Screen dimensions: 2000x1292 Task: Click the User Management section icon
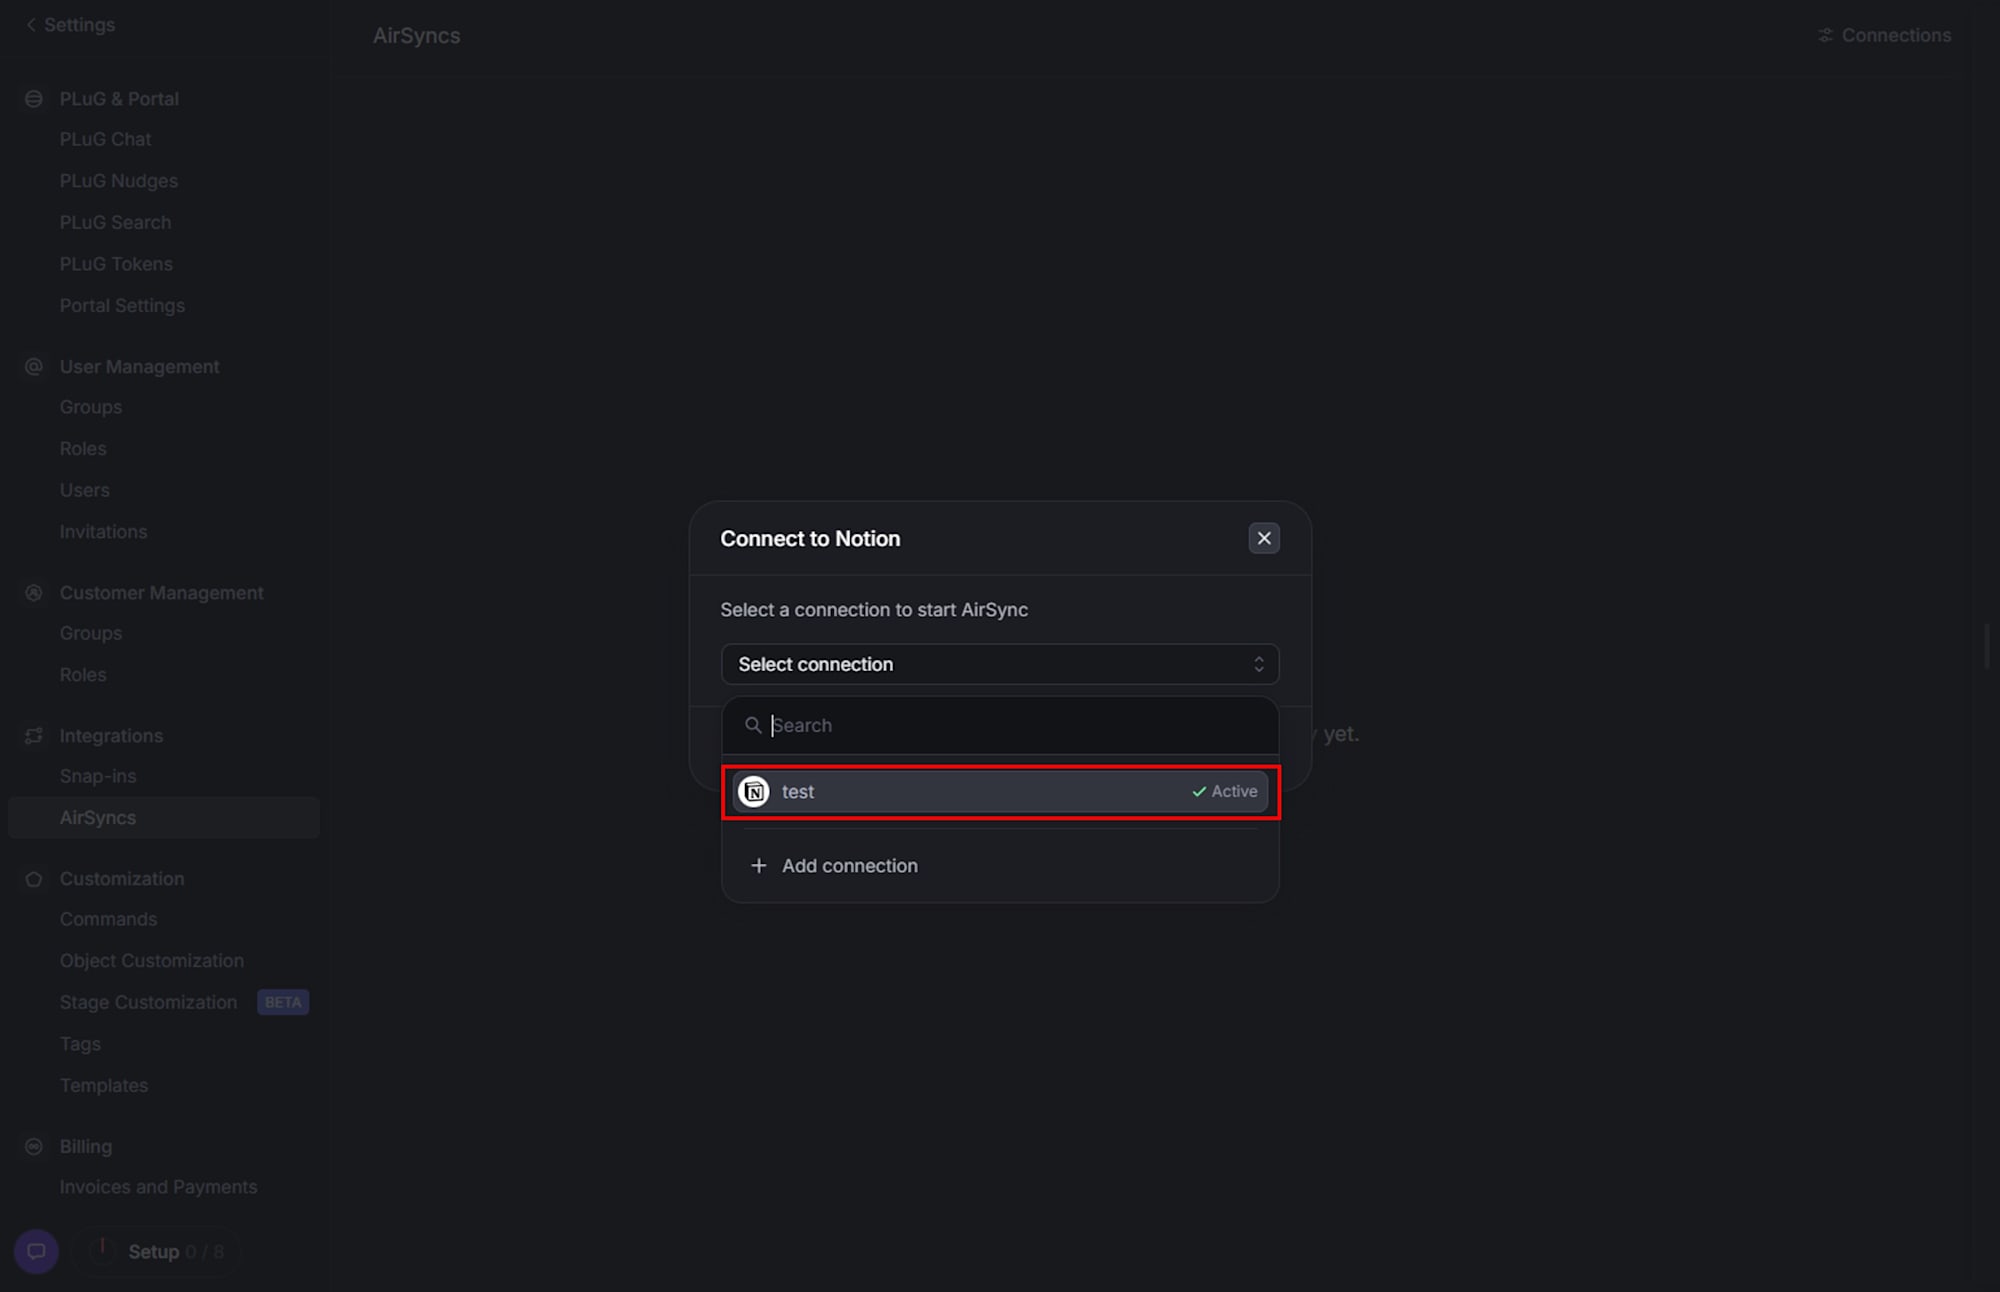(x=34, y=367)
